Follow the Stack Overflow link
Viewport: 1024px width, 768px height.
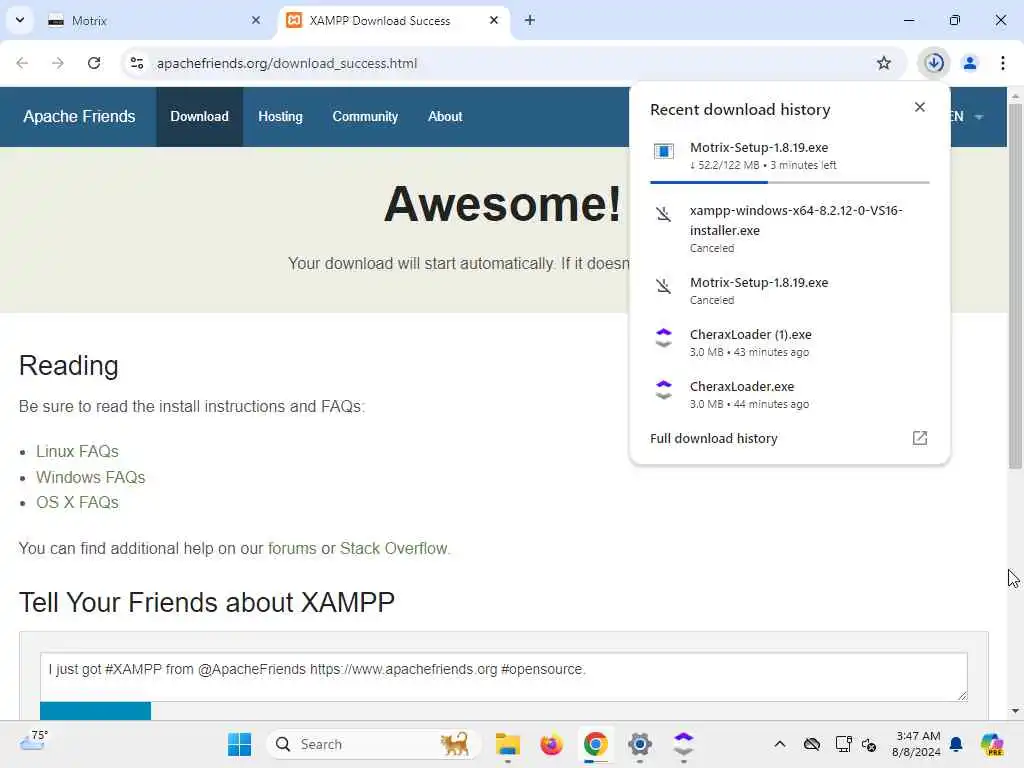394,548
